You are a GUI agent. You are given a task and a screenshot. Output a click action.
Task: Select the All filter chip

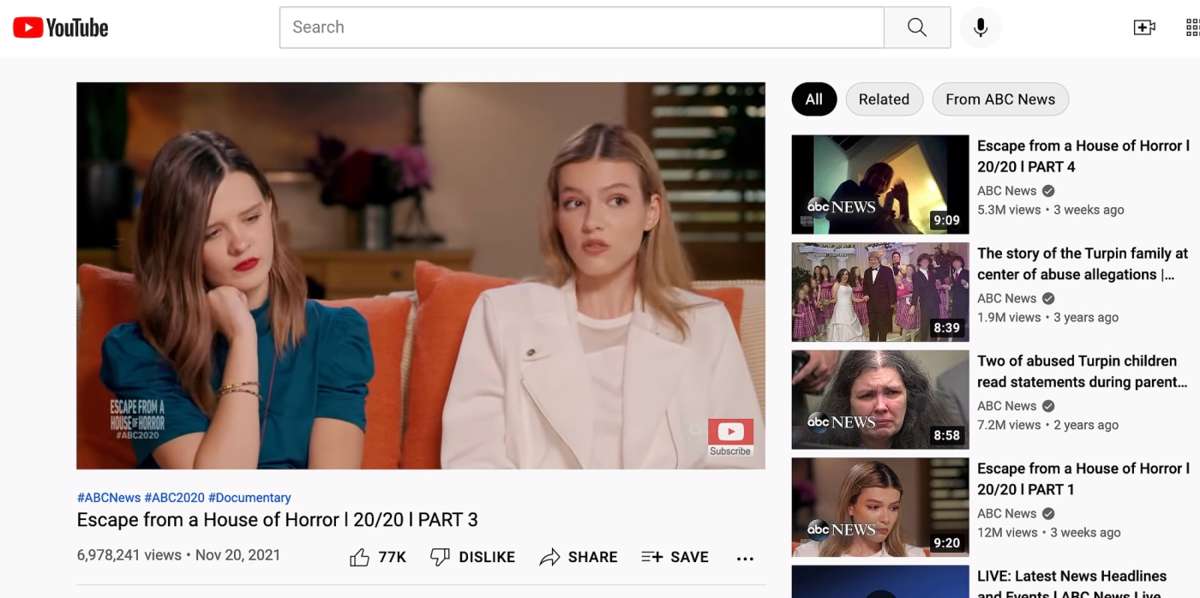point(814,99)
